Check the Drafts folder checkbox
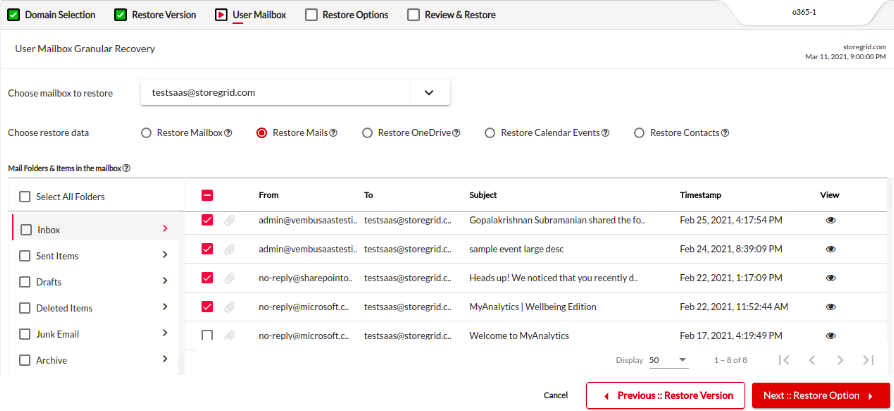The height and width of the screenshot is (411, 894). click(x=25, y=282)
